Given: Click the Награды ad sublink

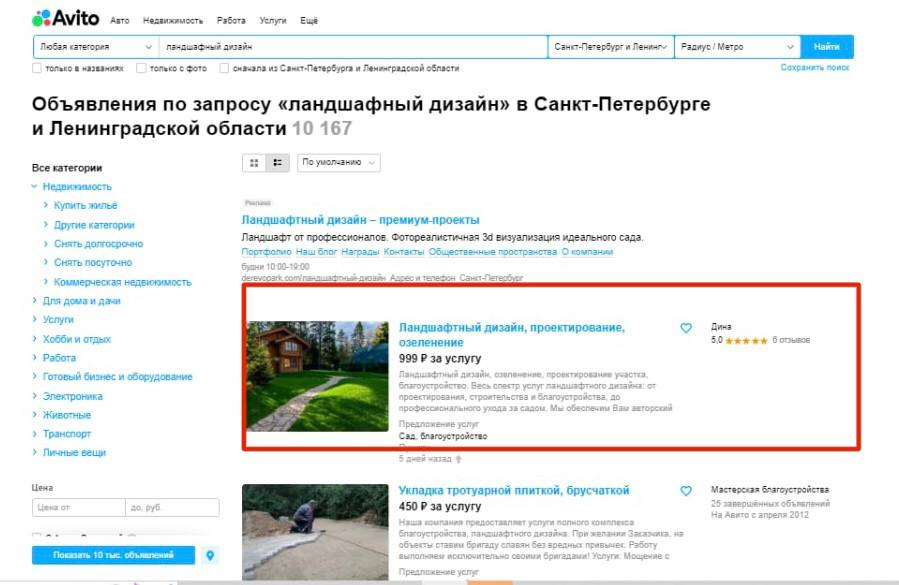Looking at the screenshot, I should pos(360,252).
